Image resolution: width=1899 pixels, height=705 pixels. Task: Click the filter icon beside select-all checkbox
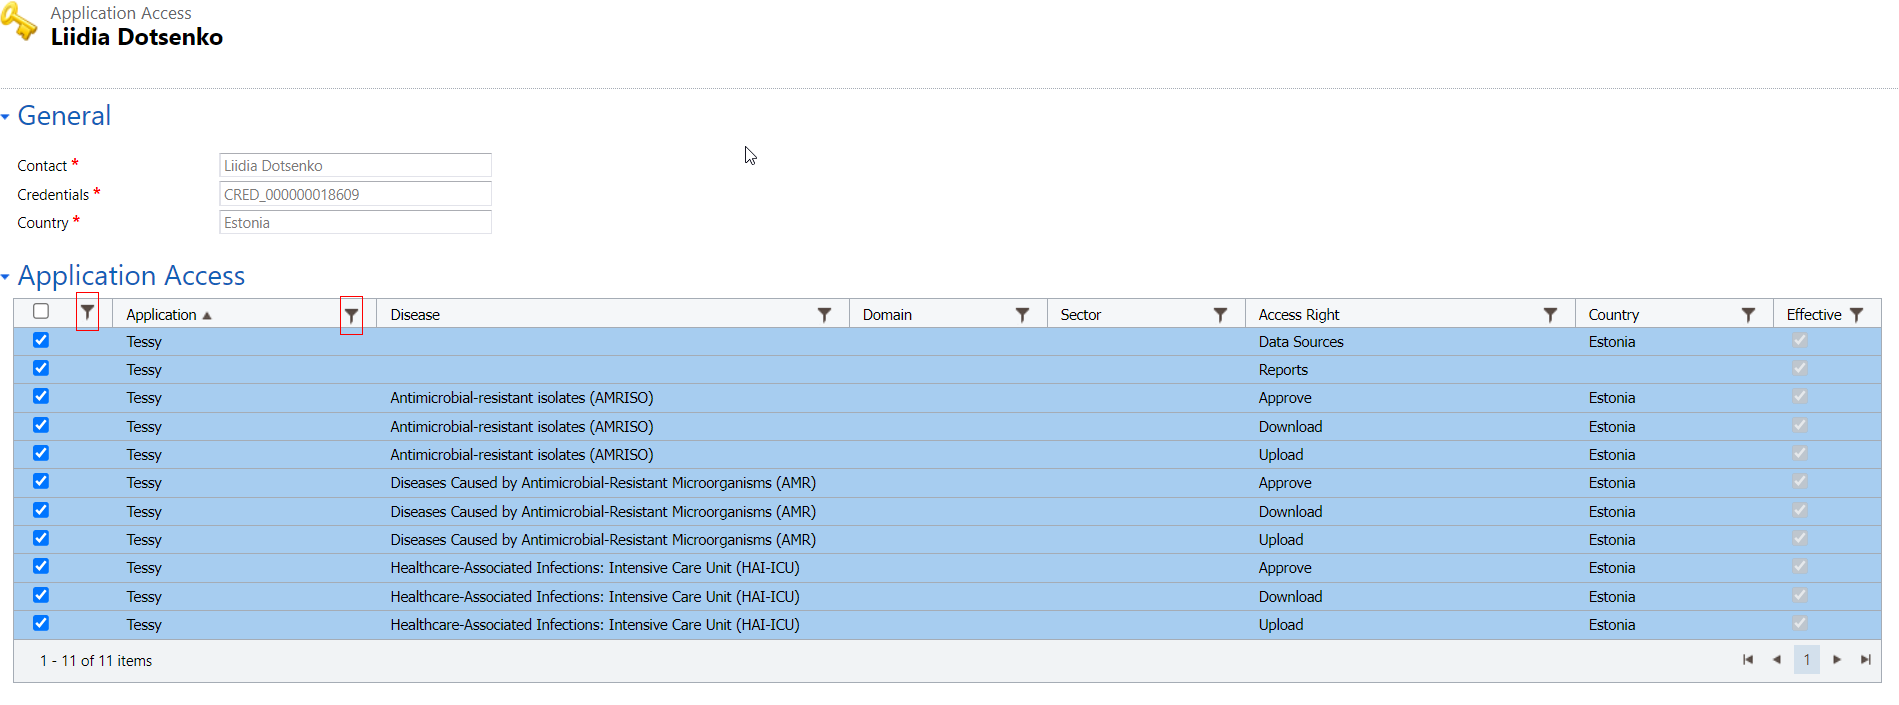coord(88,312)
